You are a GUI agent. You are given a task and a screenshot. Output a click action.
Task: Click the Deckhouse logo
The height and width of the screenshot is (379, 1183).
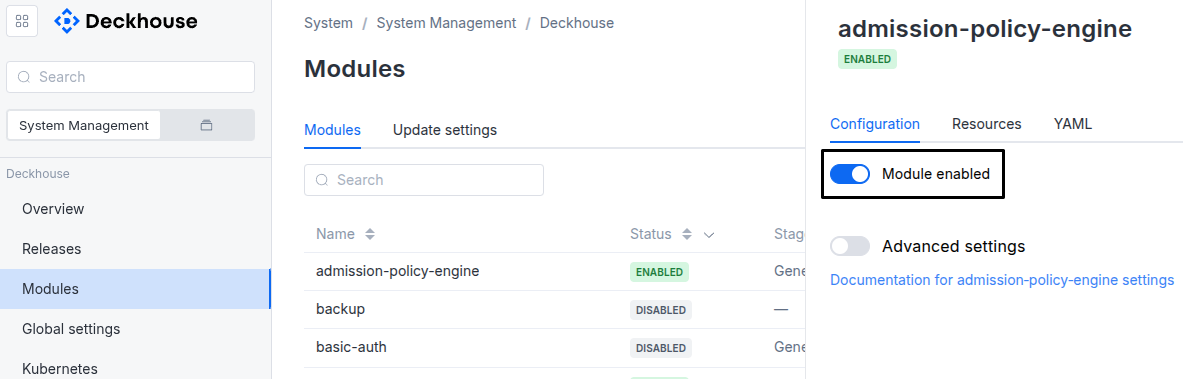tap(126, 21)
